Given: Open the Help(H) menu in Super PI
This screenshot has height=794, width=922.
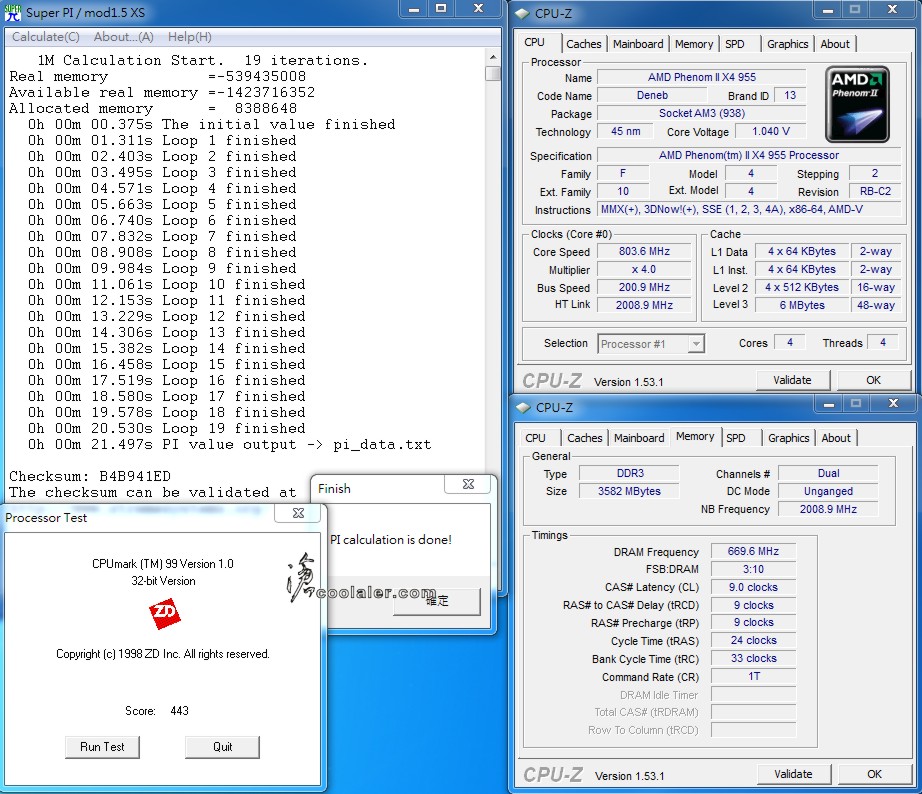Looking at the screenshot, I should 189,37.
